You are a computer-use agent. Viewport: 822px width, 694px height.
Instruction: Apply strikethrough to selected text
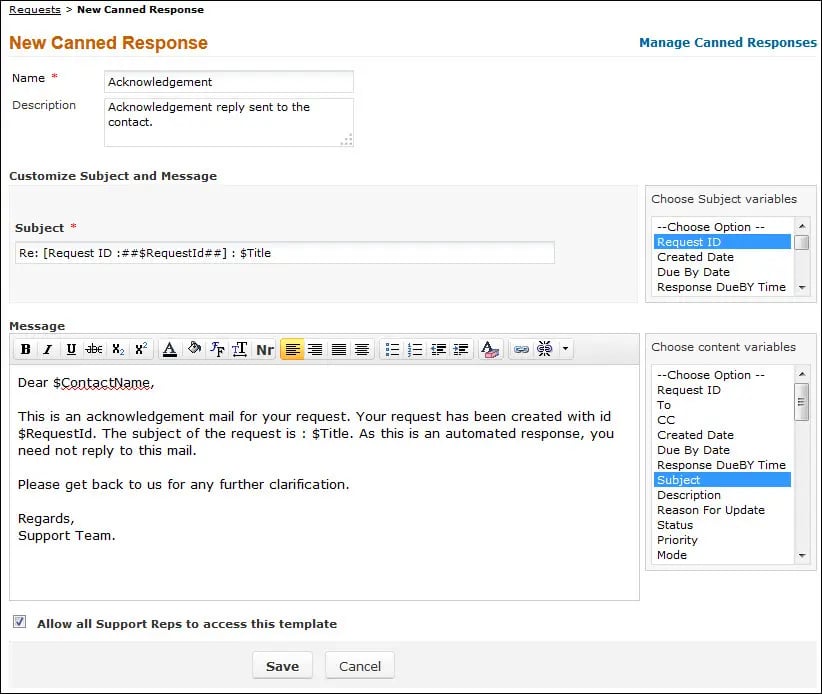pyautogui.click(x=94, y=349)
